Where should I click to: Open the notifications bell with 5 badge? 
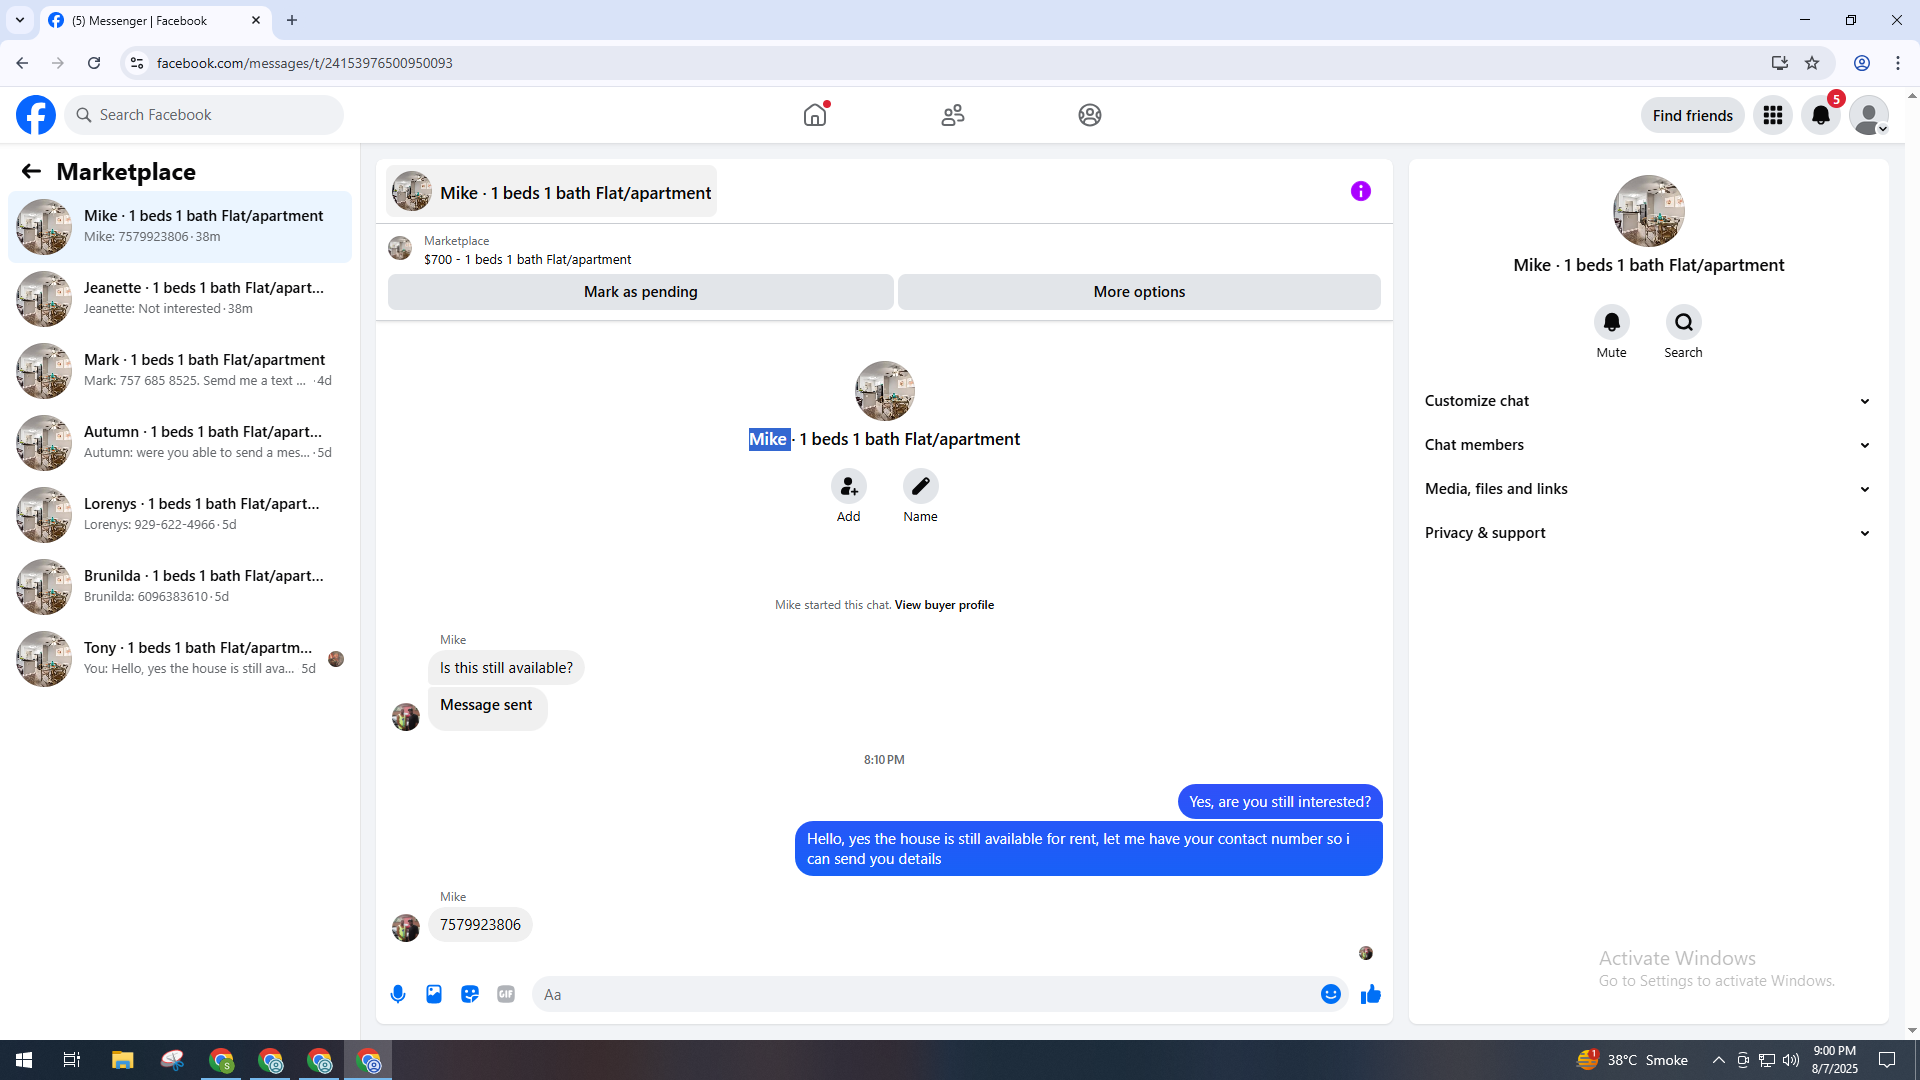pyautogui.click(x=1821, y=115)
